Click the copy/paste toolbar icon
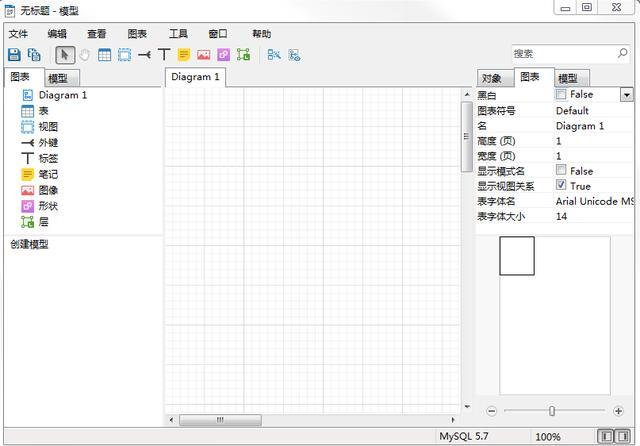 pos(34,55)
